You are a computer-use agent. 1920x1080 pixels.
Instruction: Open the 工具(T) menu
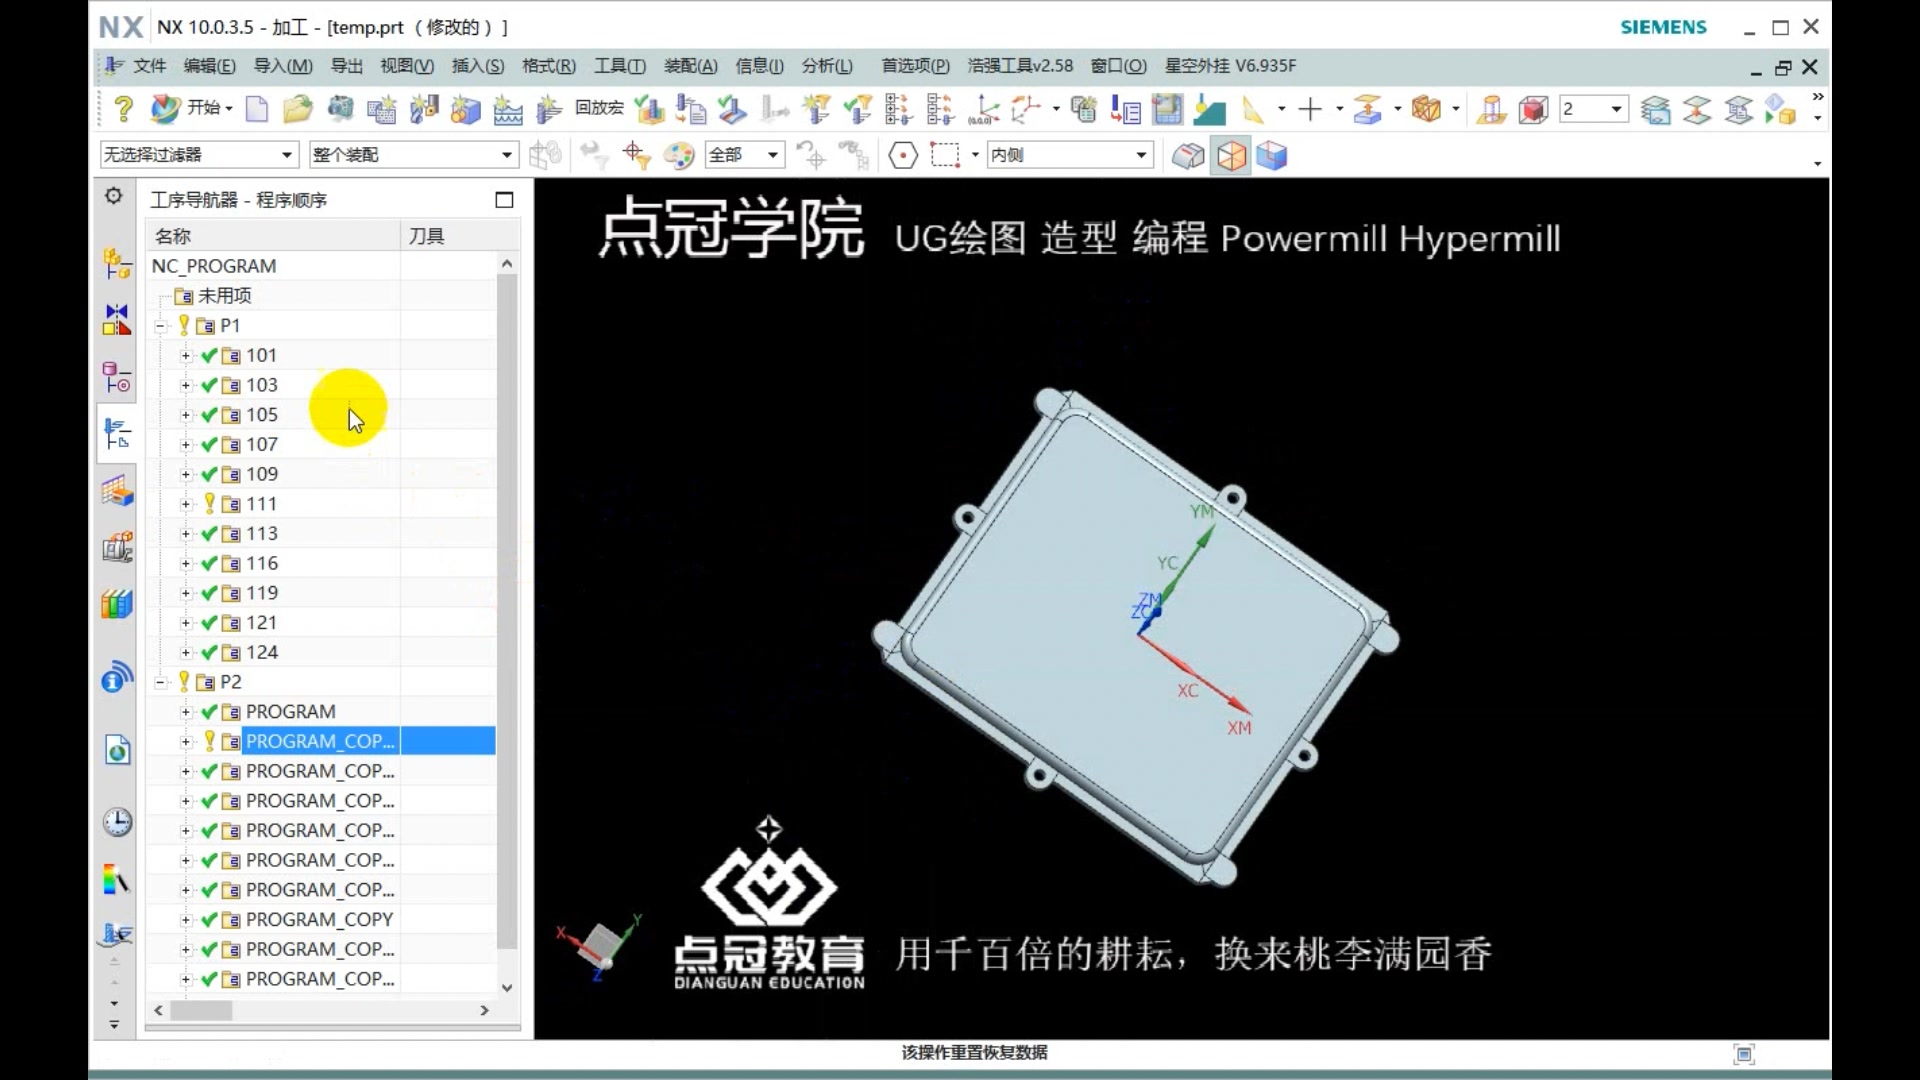pyautogui.click(x=619, y=66)
